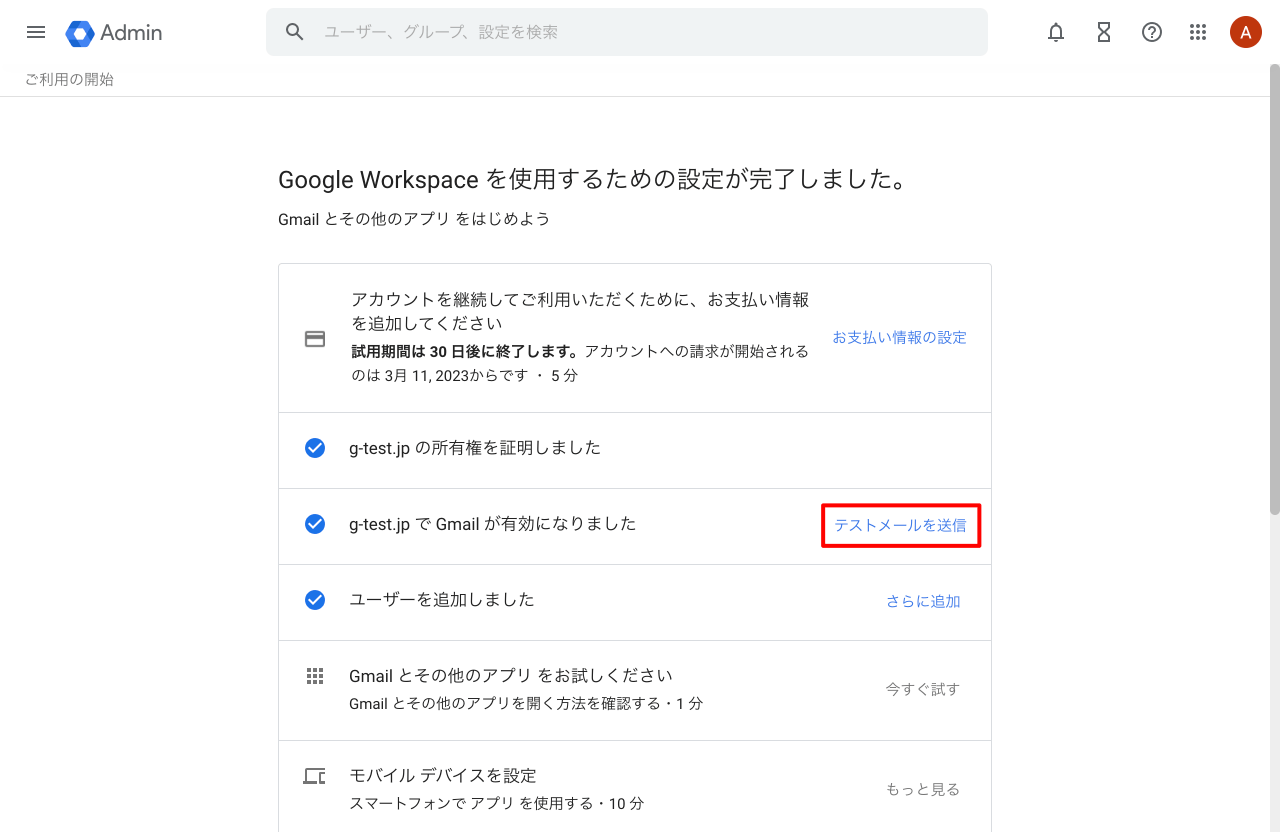
Task: Click the Google Admin logo
Action: 80,33
